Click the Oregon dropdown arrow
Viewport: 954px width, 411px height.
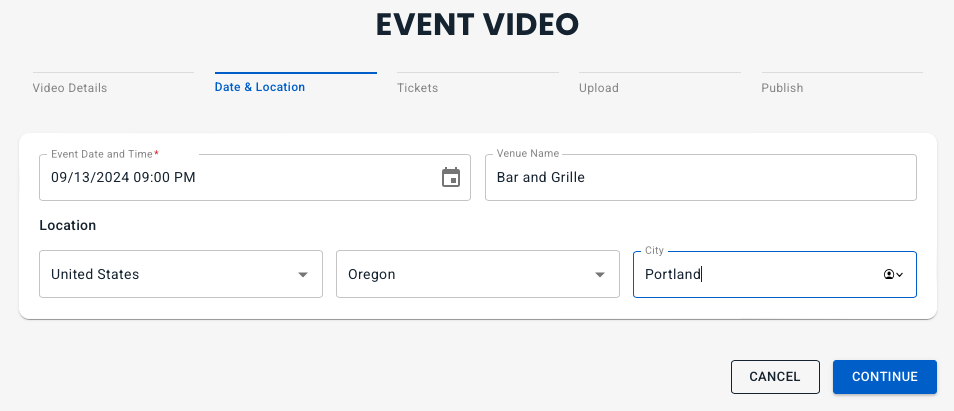pyautogui.click(x=600, y=275)
